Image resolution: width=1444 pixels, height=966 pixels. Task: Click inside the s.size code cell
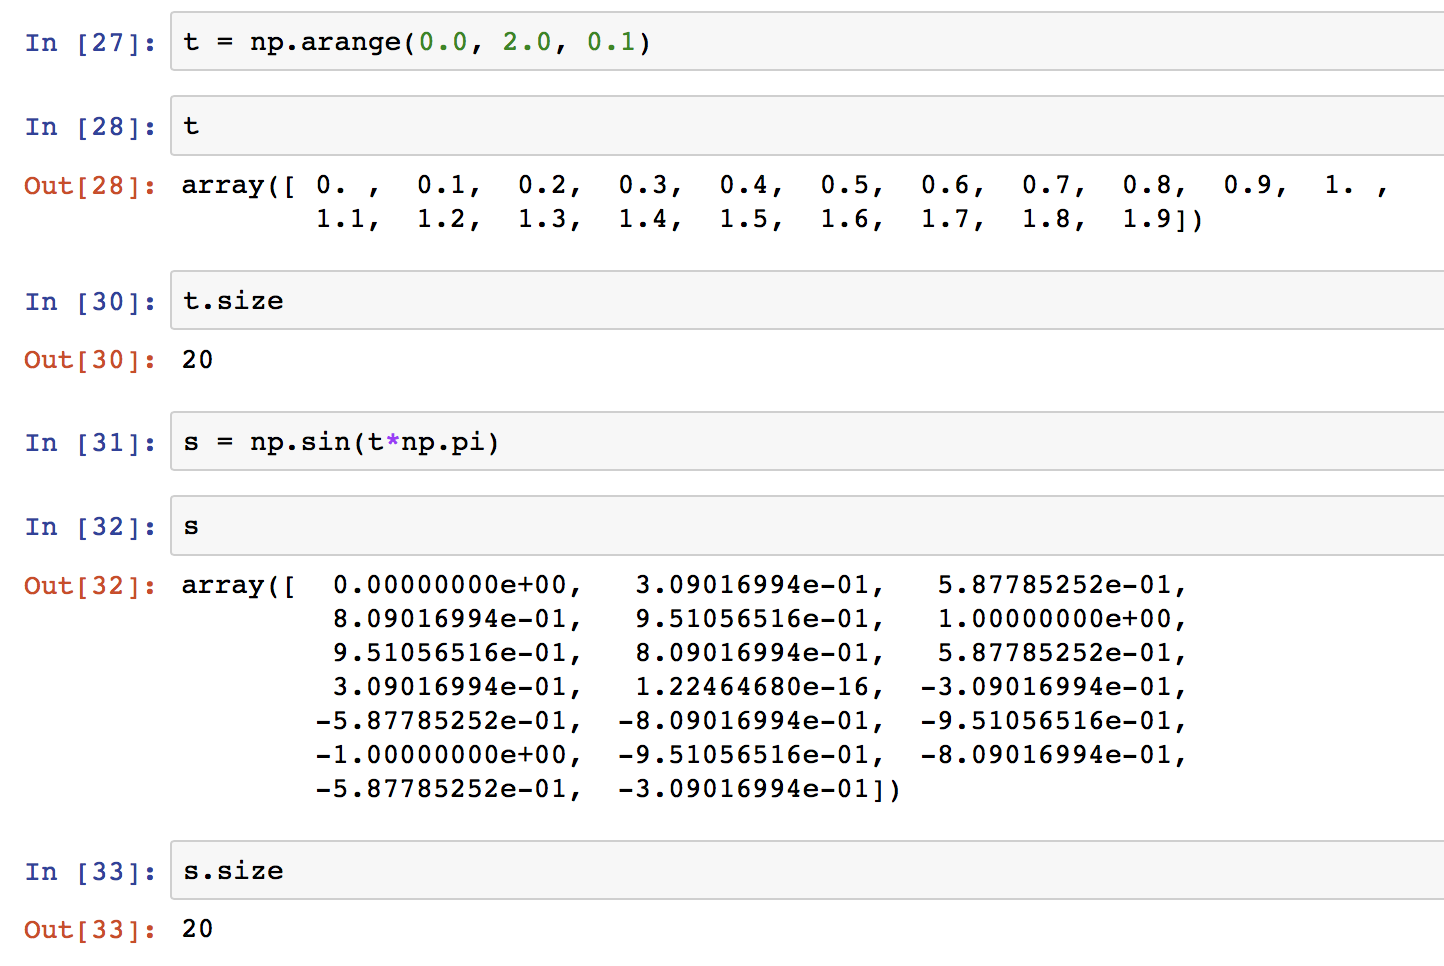click(232, 871)
